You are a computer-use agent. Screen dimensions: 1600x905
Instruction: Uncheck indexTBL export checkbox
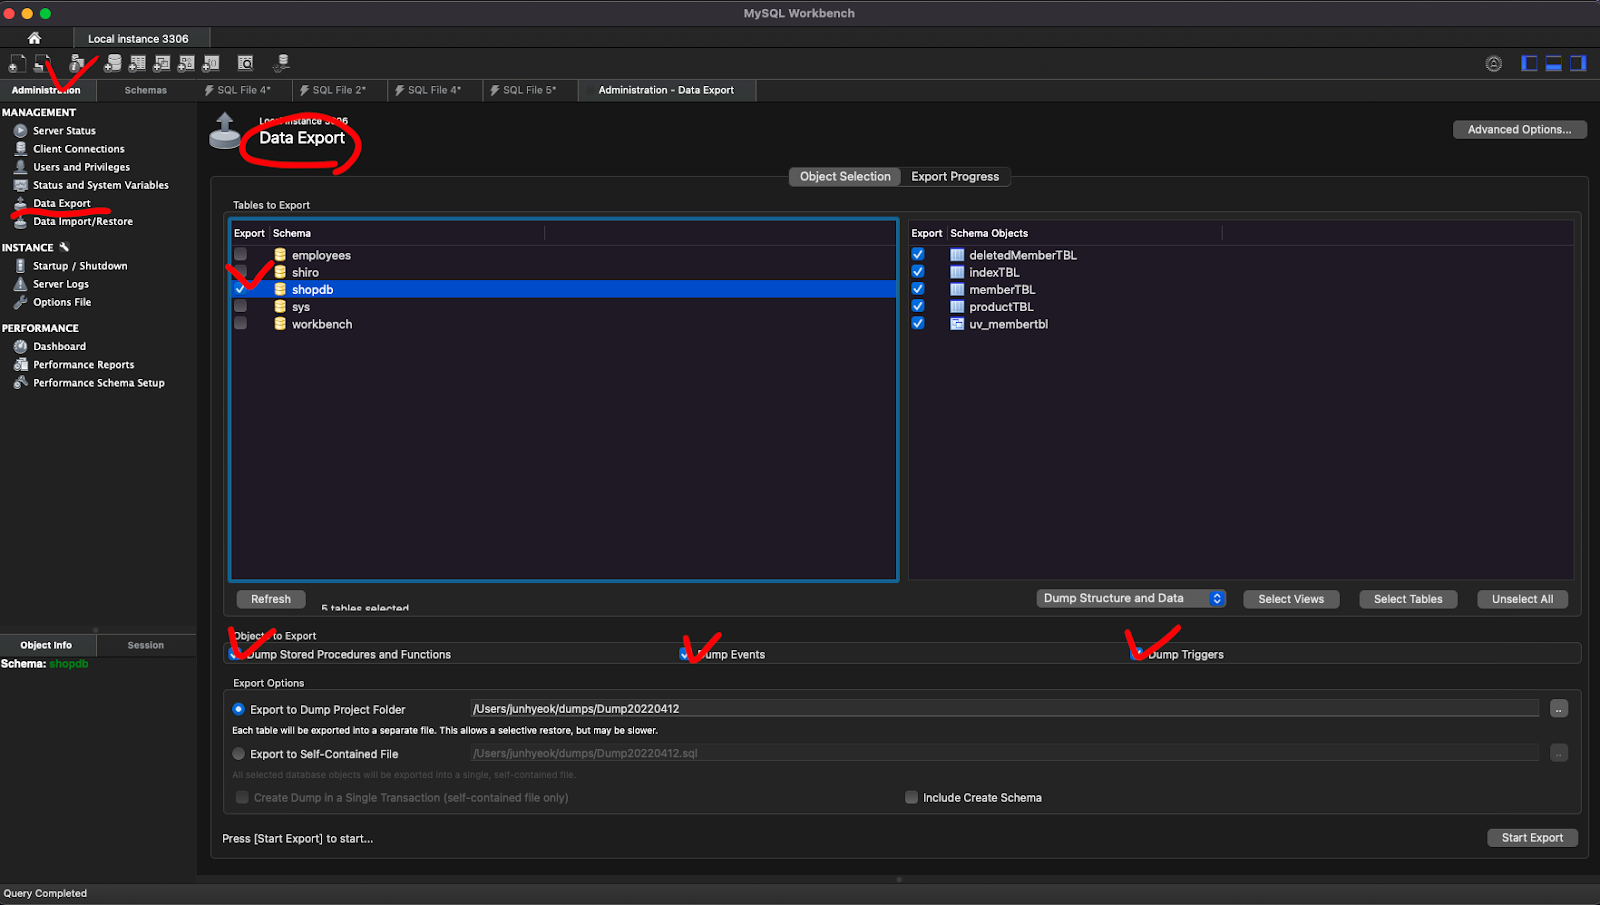point(918,272)
